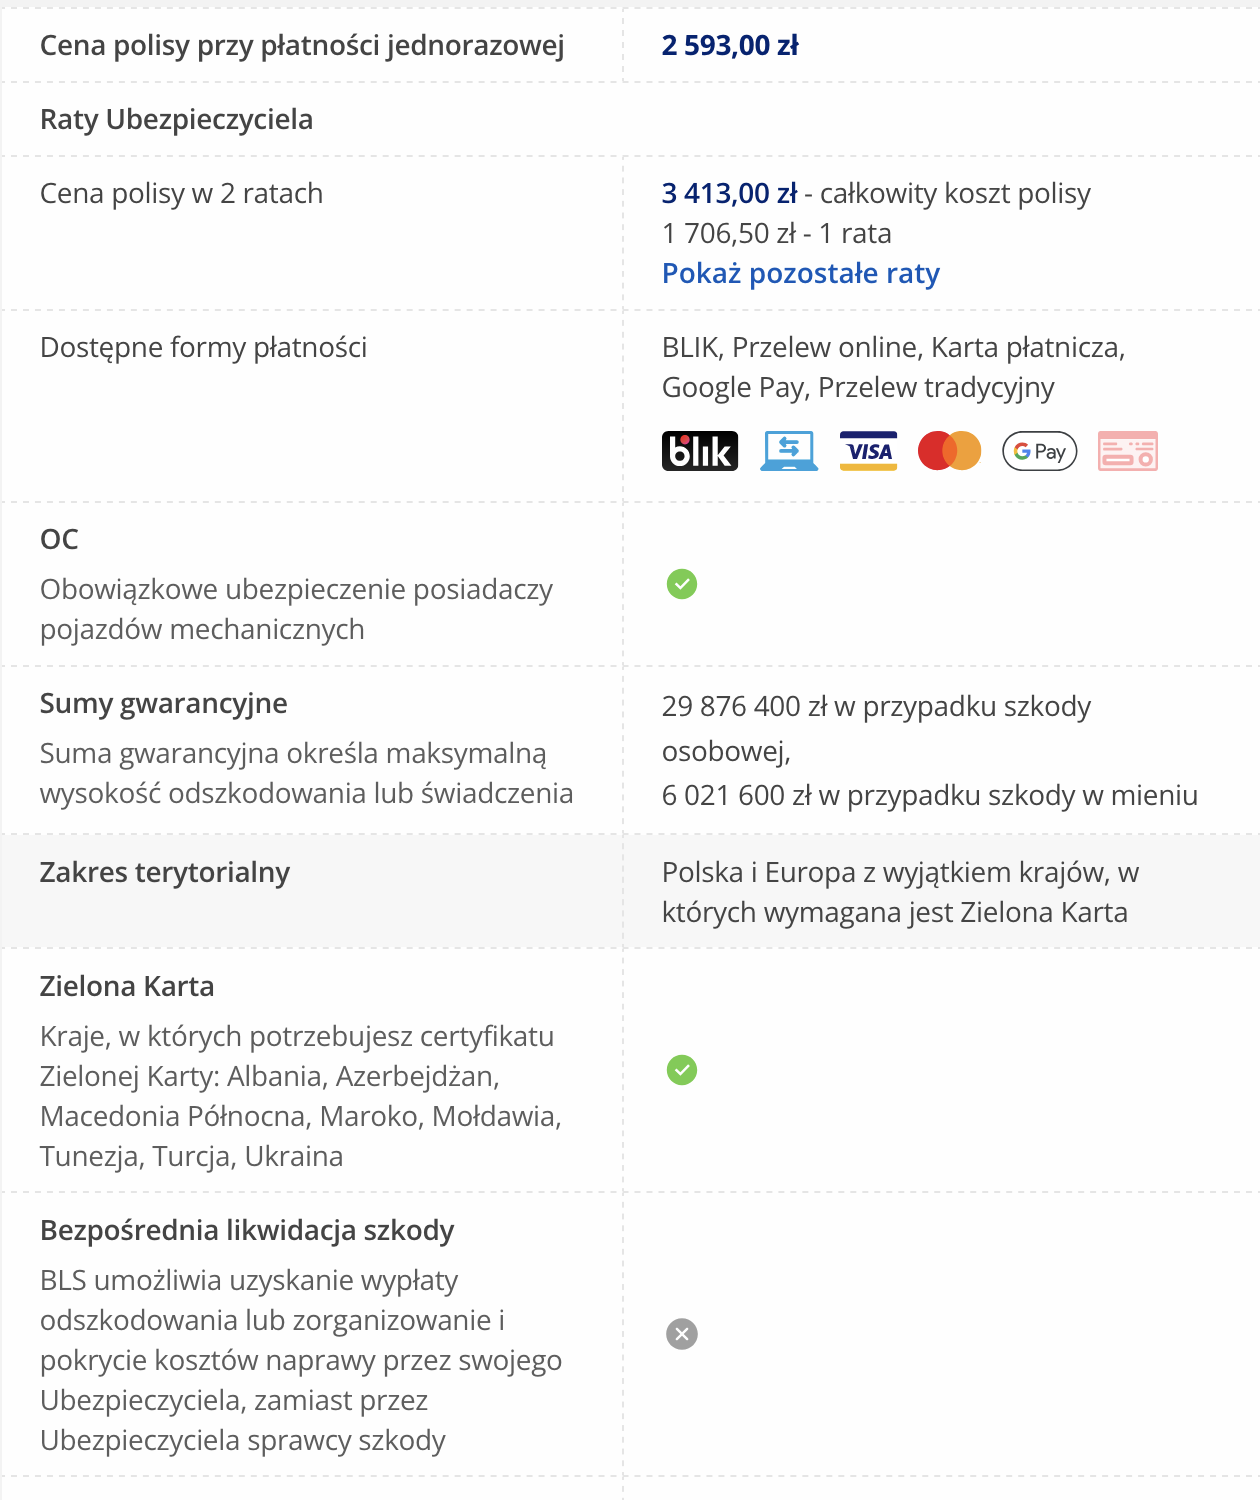Click the "Sumy gwarancyjne" heading
This screenshot has width=1260, height=1500.
coord(164,703)
